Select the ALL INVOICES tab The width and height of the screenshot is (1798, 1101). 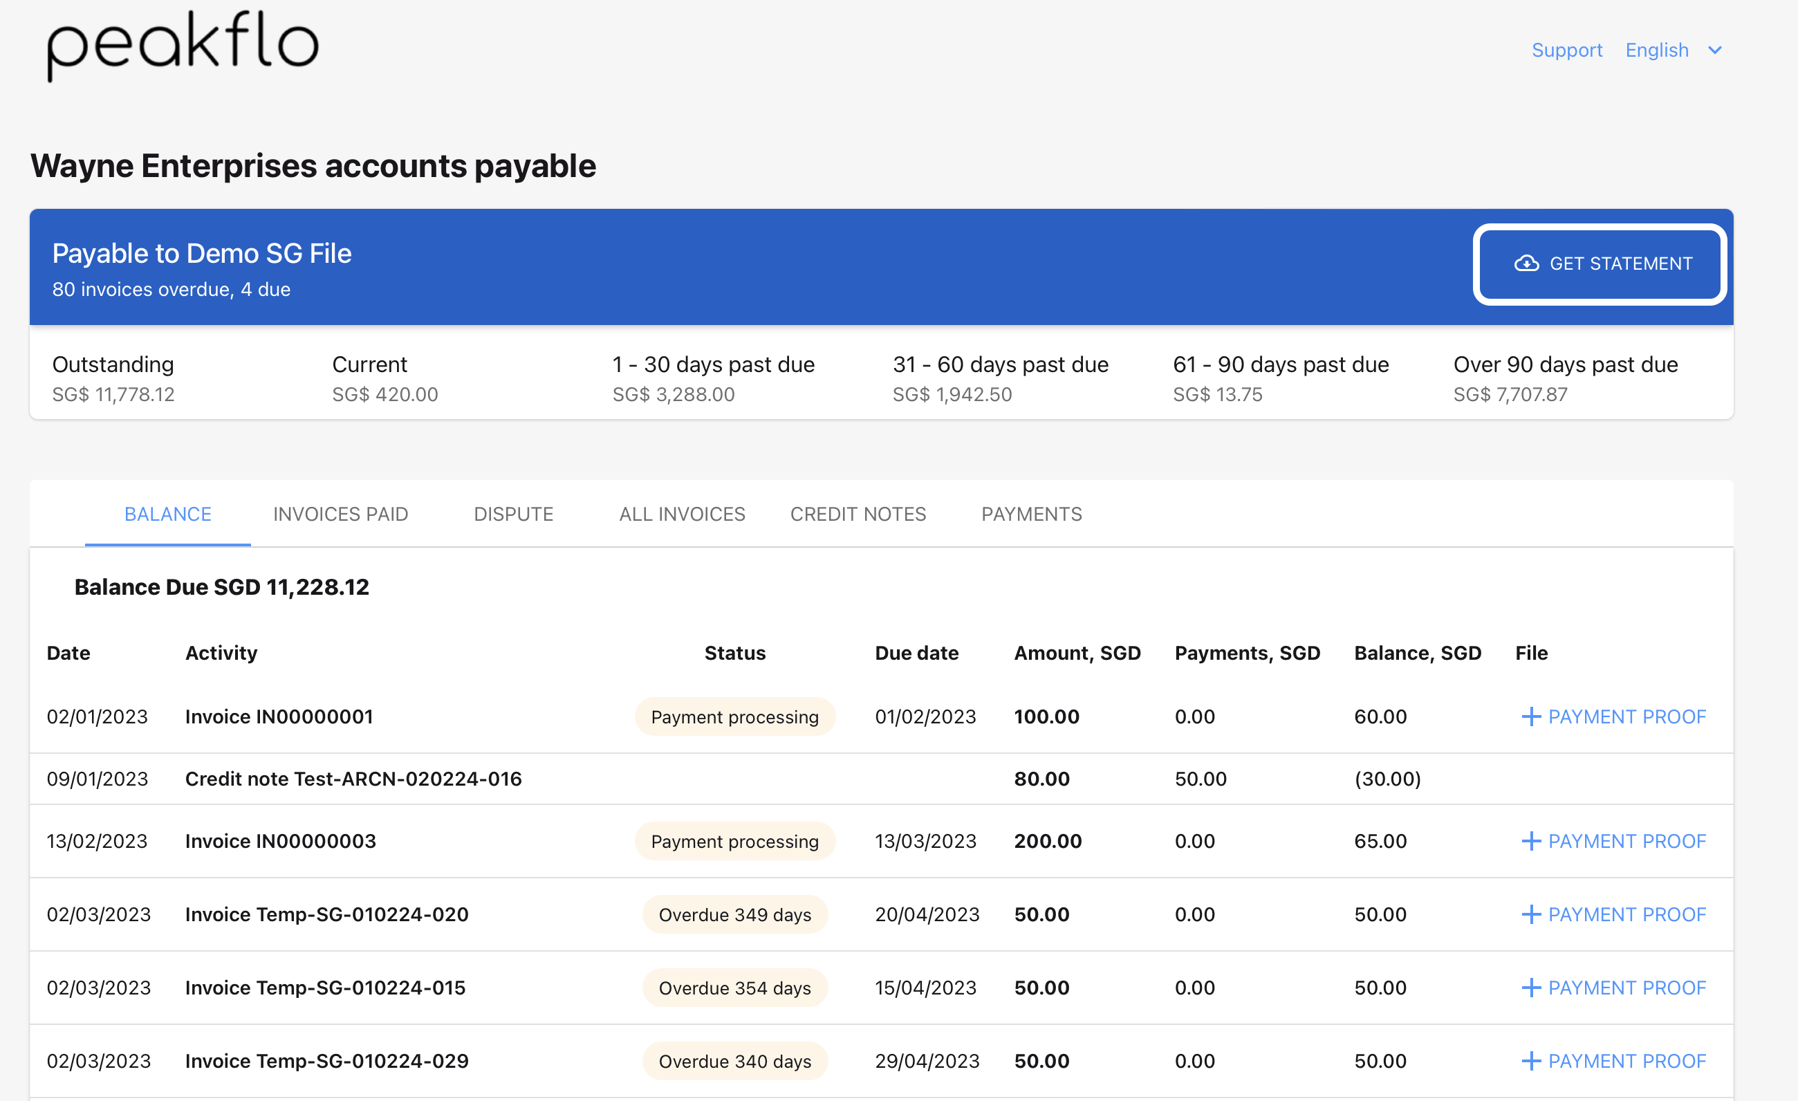(x=681, y=514)
